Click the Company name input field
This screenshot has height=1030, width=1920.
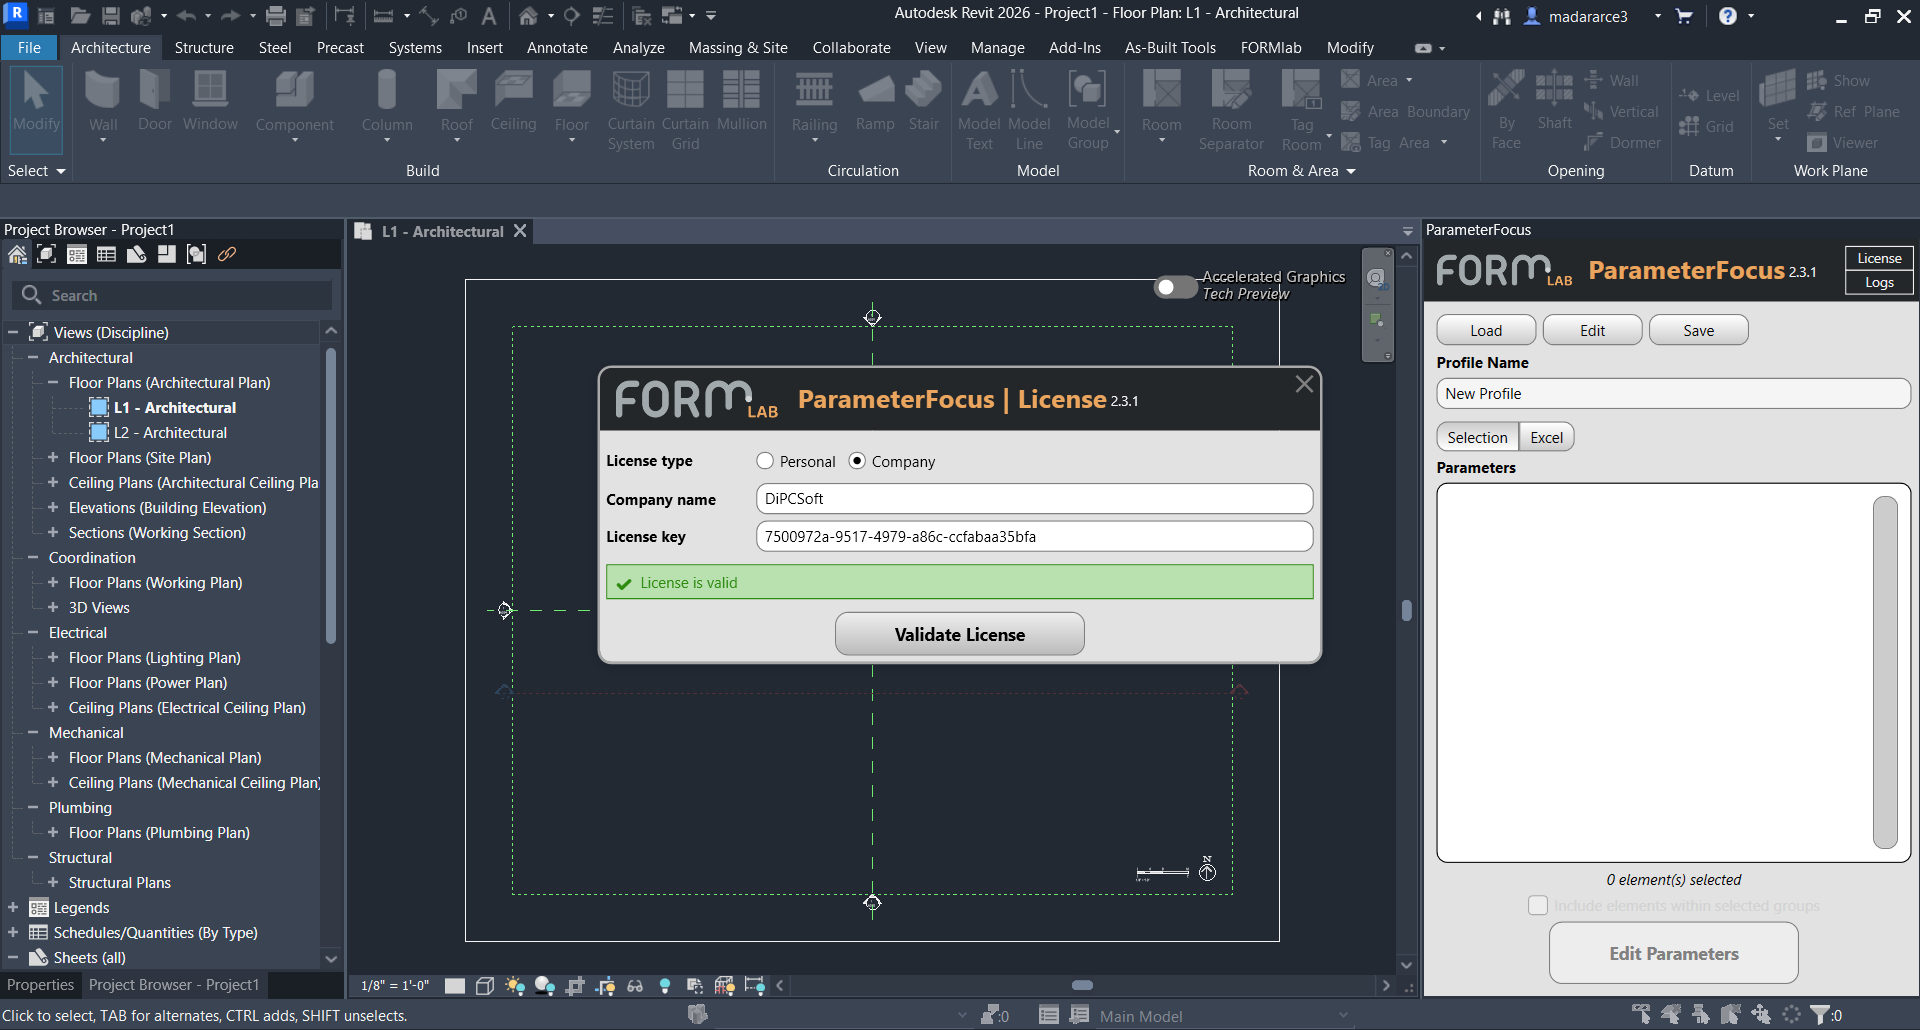(x=1034, y=499)
